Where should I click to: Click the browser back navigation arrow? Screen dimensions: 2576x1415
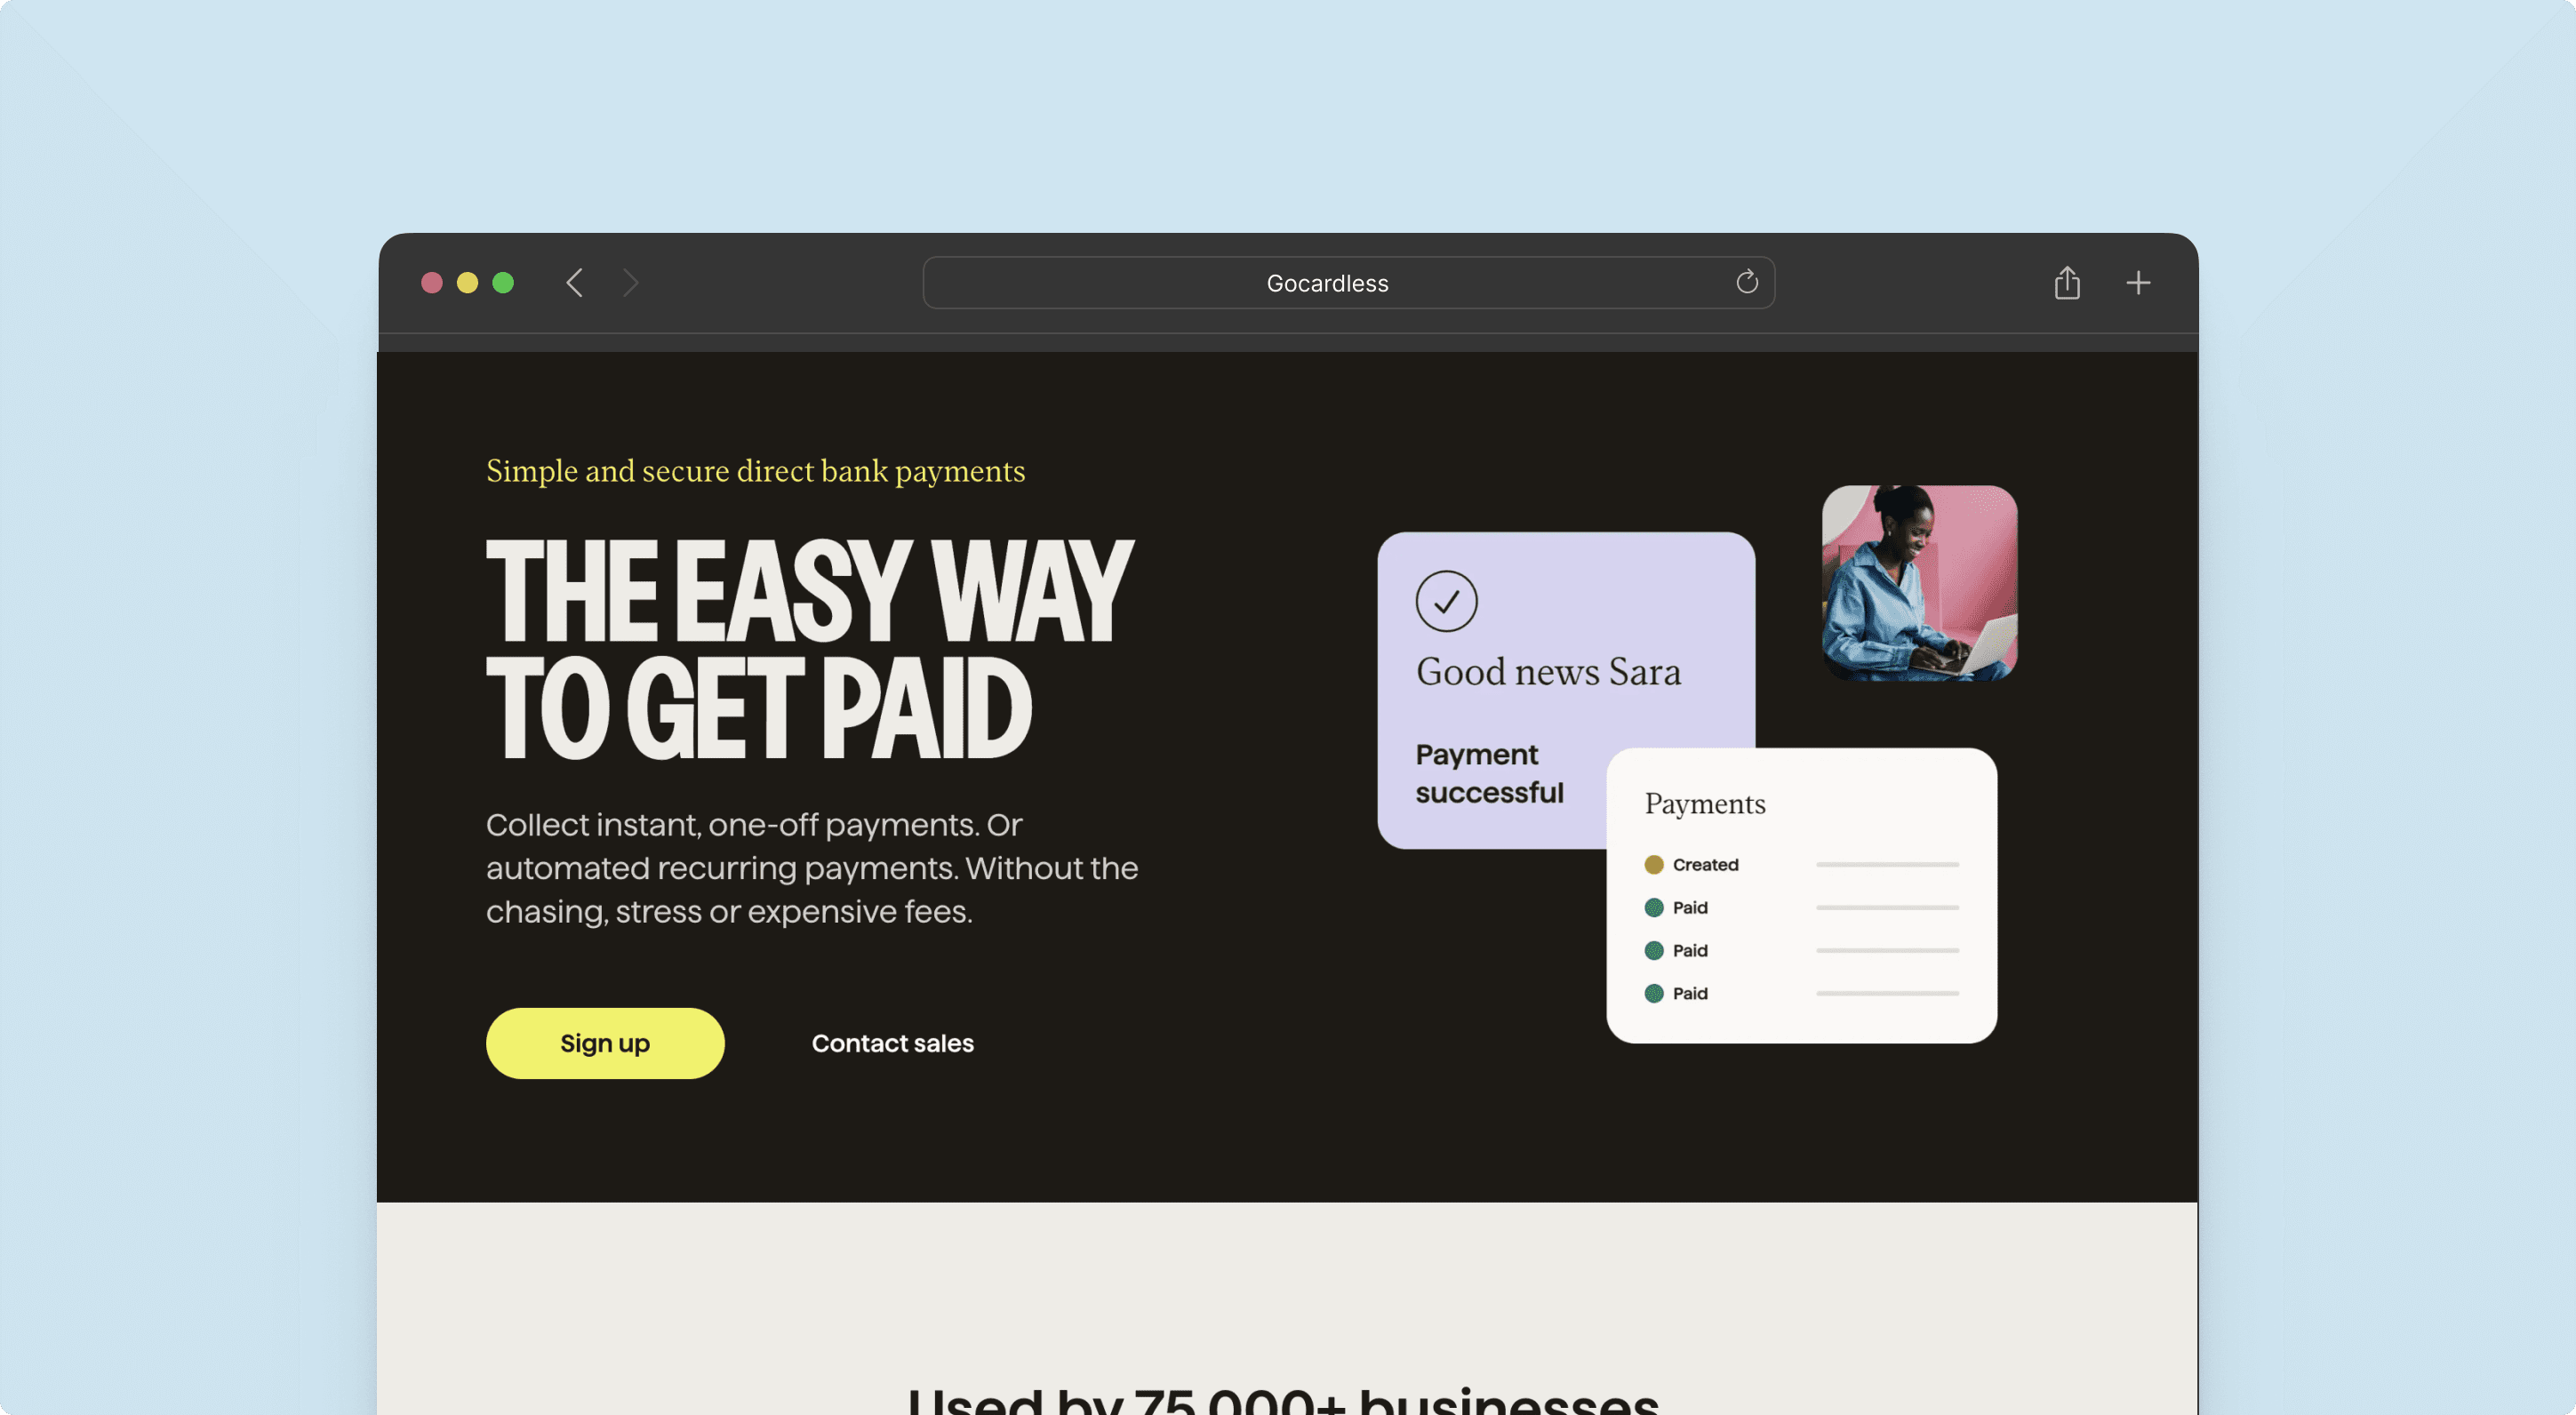click(575, 283)
